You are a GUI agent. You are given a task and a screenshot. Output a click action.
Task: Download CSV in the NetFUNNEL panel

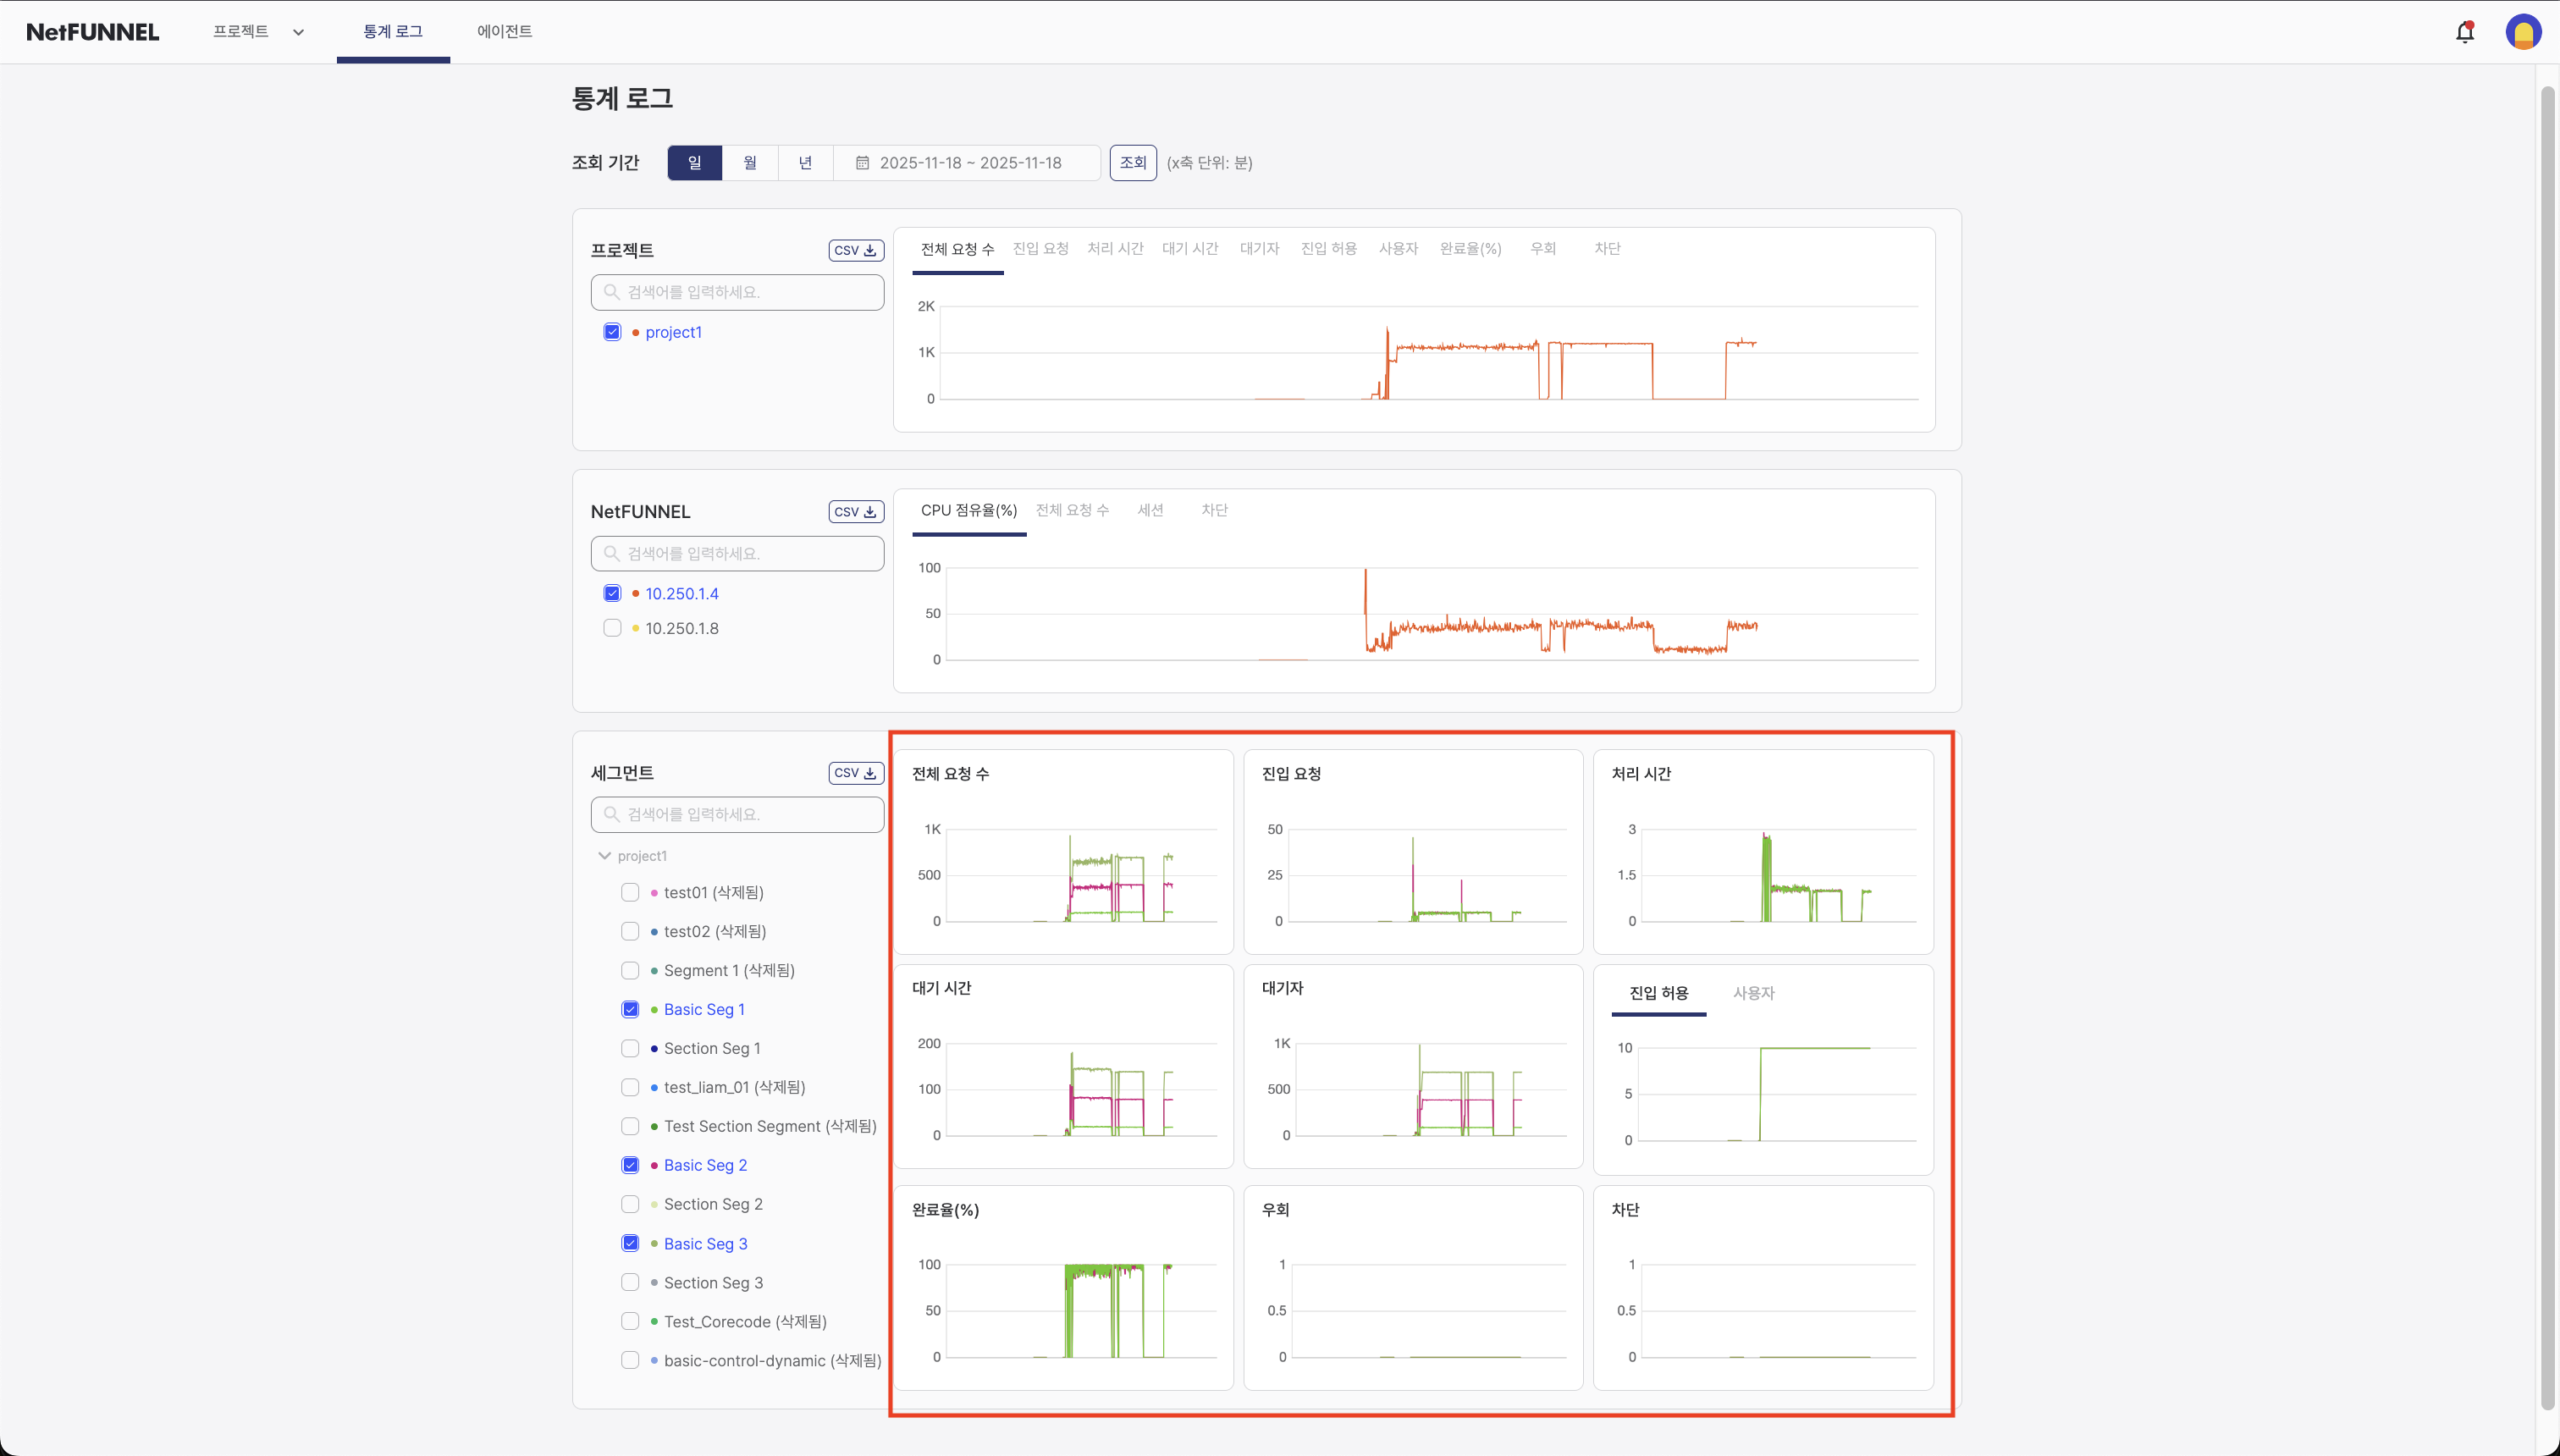[855, 512]
